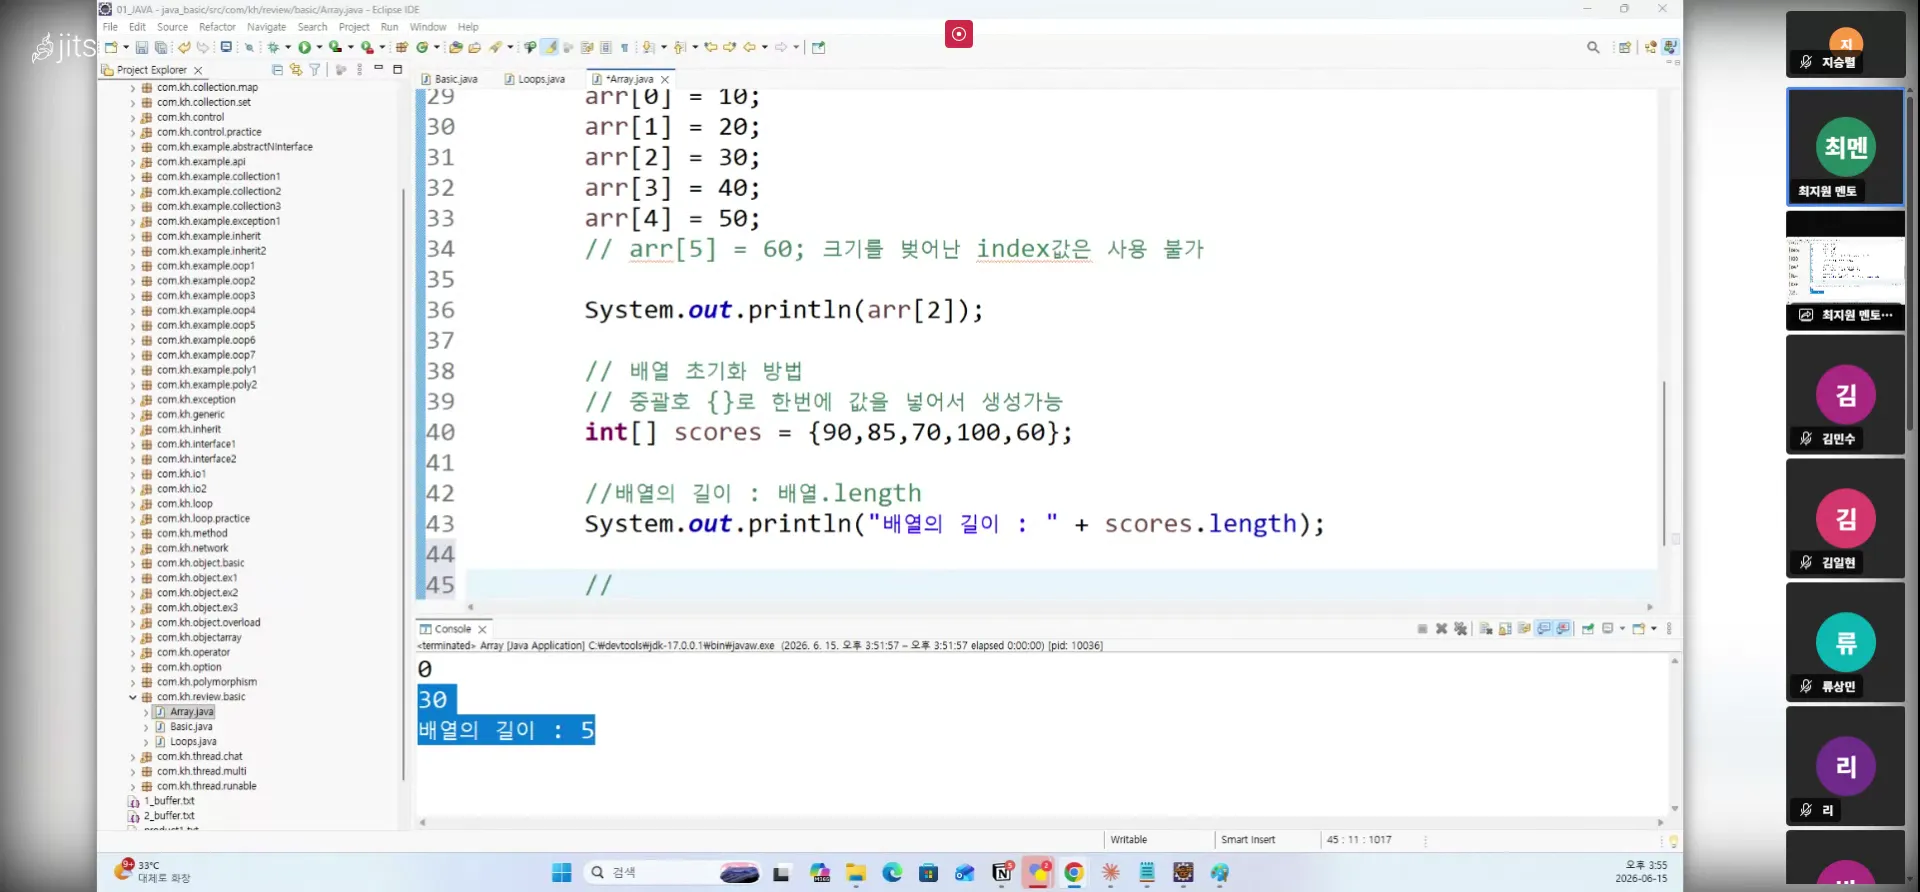This screenshot has width=1920, height=892.
Task: Click the Open Type toolbar icon
Action: coord(456,47)
